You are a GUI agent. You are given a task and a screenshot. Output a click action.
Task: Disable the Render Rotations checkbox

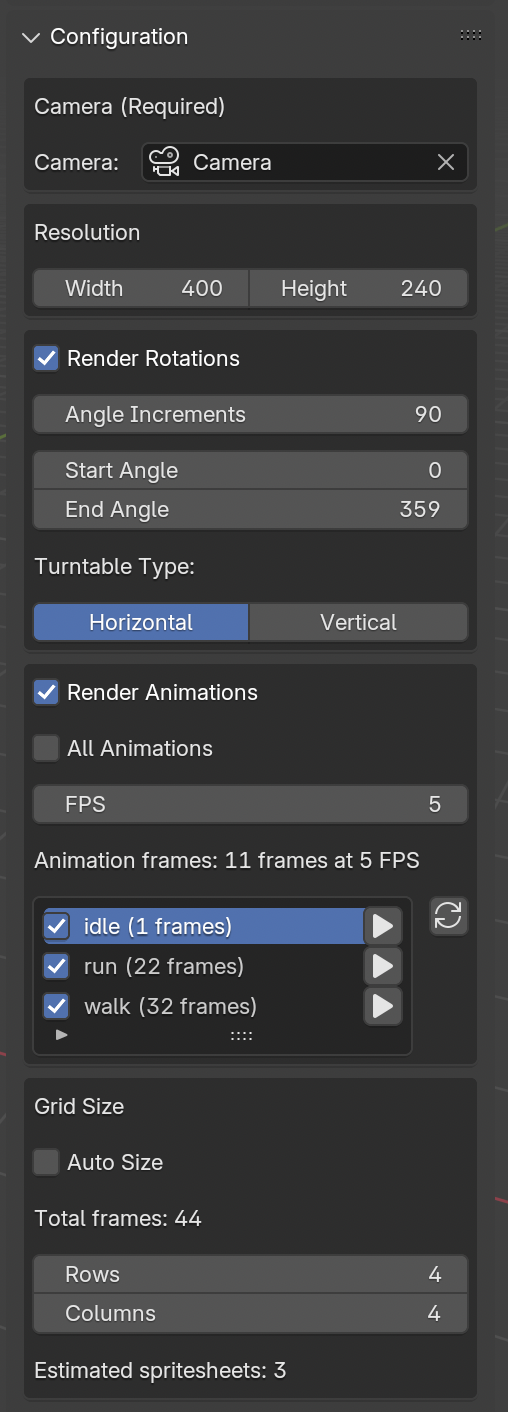(x=46, y=358)
